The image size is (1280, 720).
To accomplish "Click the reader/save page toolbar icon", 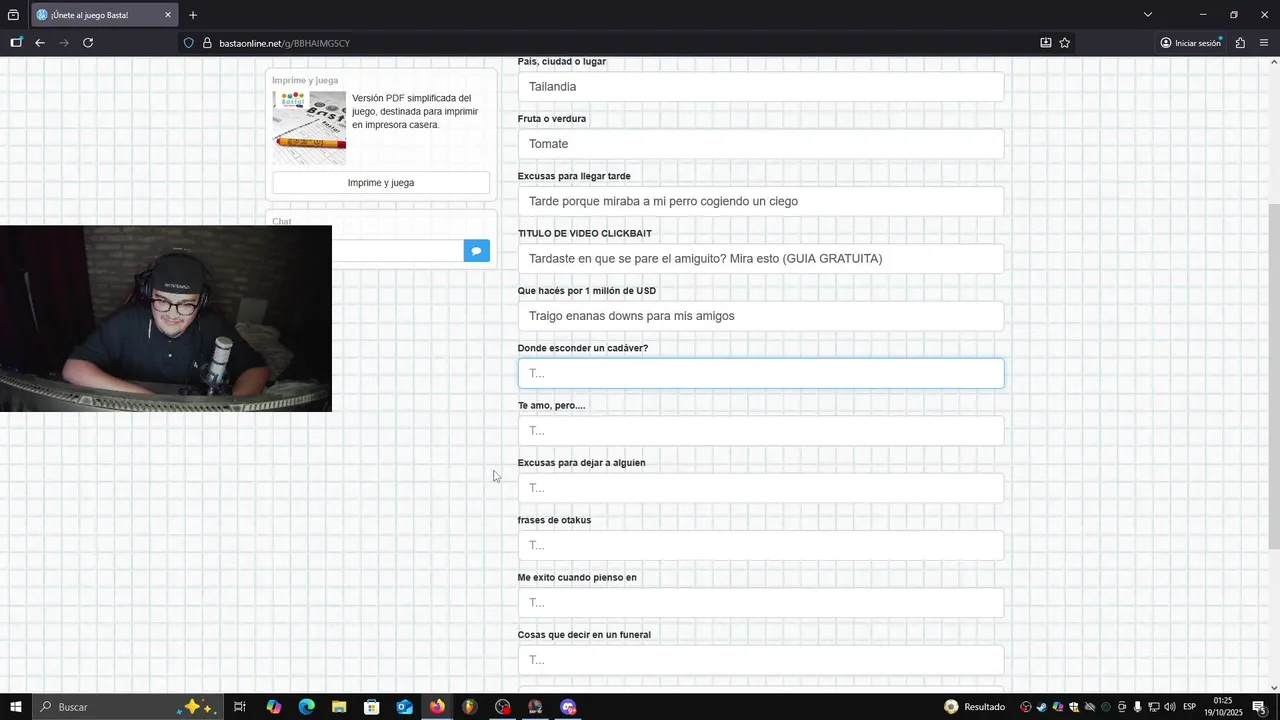I will [1045, 43].
